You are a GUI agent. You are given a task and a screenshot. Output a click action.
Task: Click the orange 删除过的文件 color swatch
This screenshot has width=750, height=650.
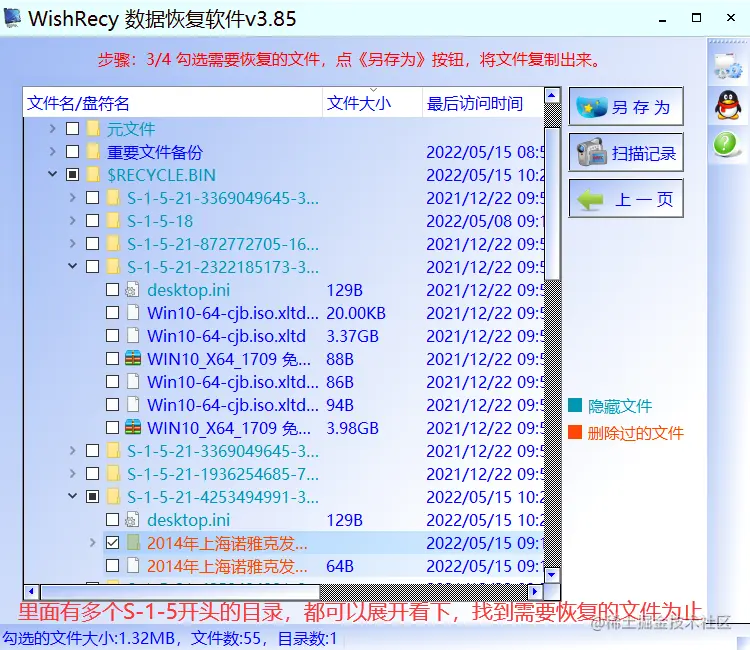[575, 432]
